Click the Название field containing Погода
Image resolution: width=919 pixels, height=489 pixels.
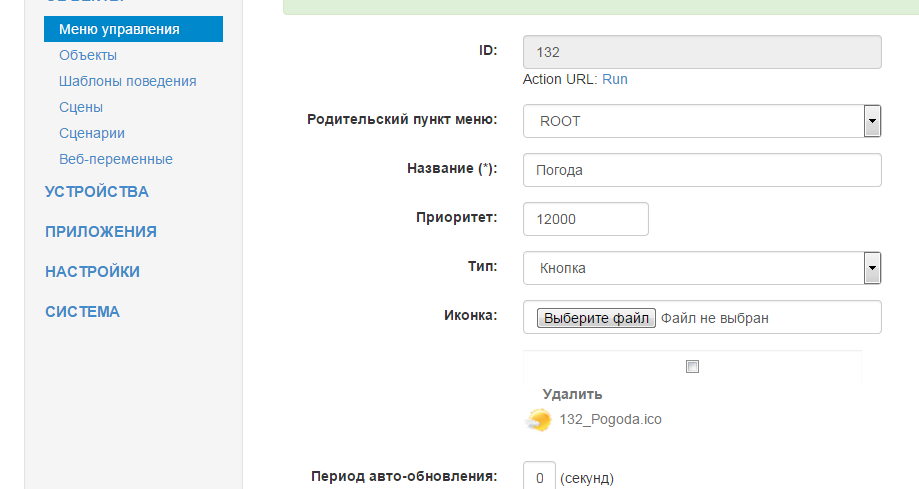[x=701, y=170]
